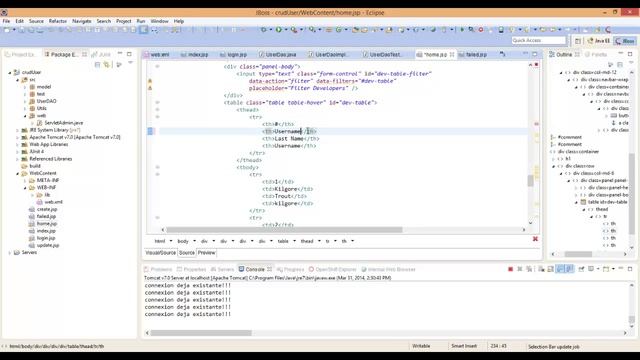This screenshot has width=640, height=360.
Task: Toggle the highlighted button in main toolbar
Action: 144,30
